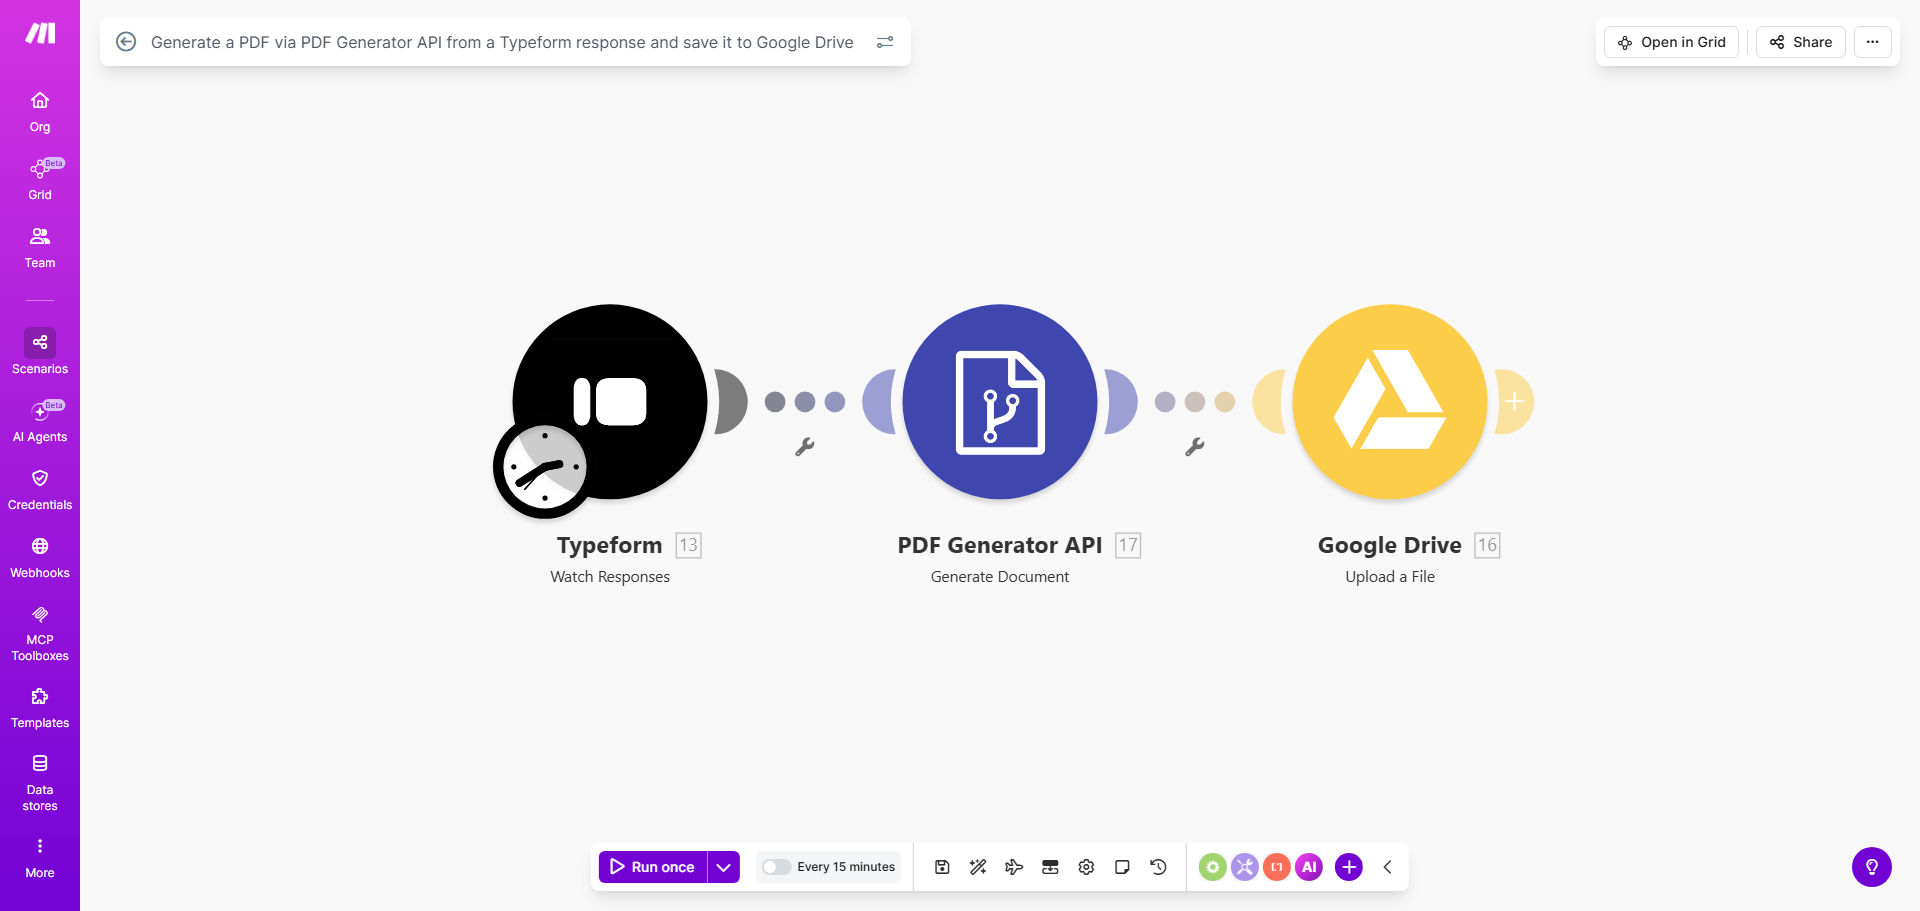Viewport: 1920px width, 911px height.
Task: Open scenario settings gear in bottom toolbar
Action: pyautogui.click(x=1086, y=867)
